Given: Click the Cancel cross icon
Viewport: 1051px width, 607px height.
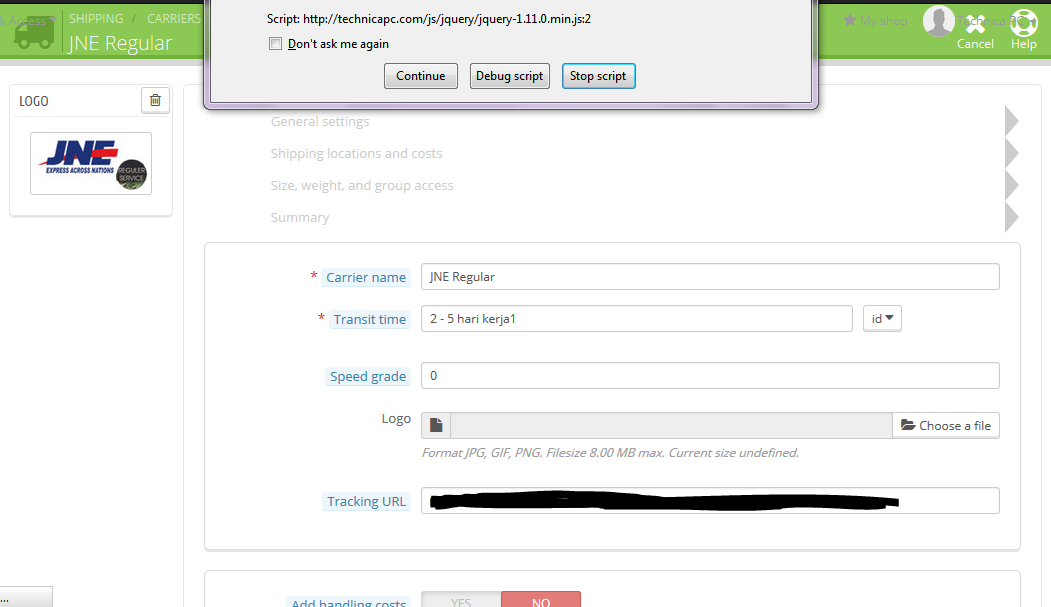Looking at the screenshot, I should coord(975,24).
